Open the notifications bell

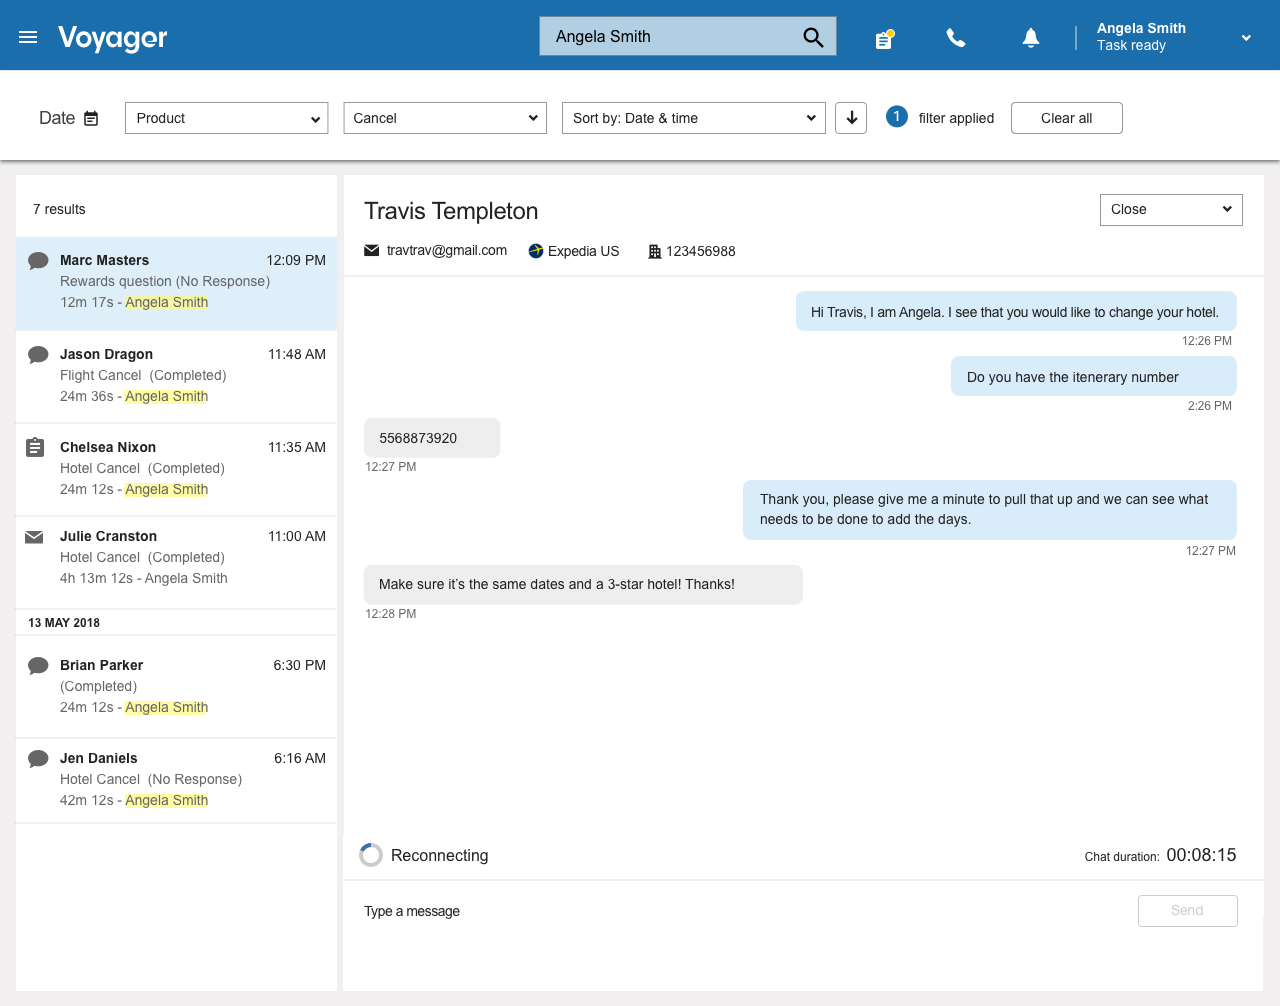(x=1030, y=38)
